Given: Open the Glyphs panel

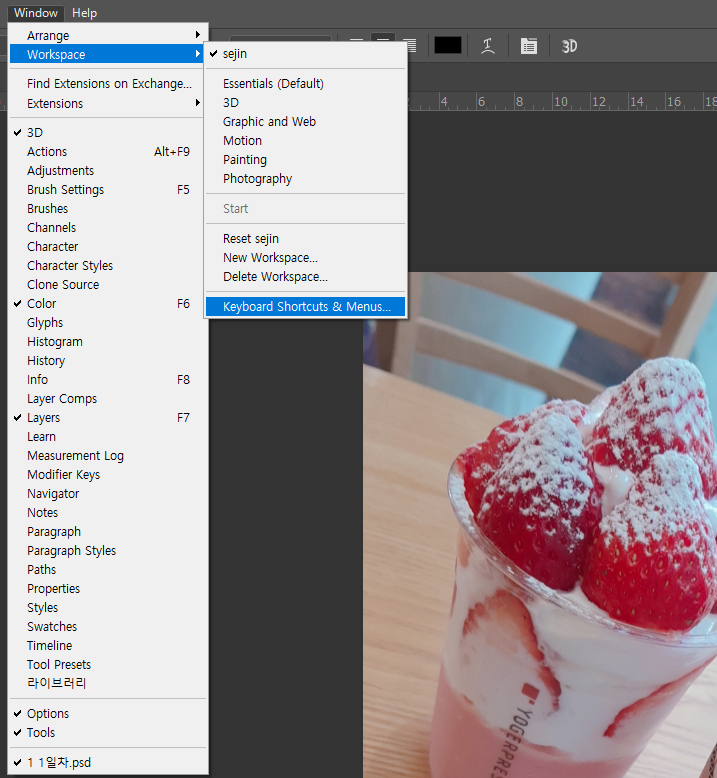Looking at the screenshot, I should tap(106, 323).
